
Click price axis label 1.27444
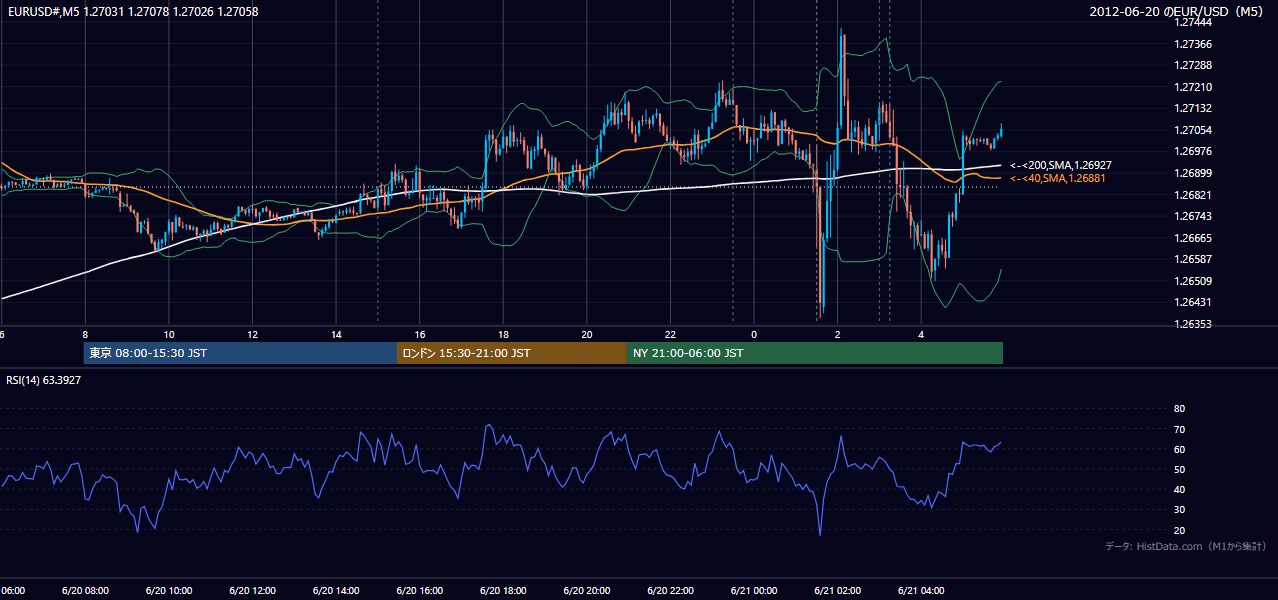click(1193, 22)
